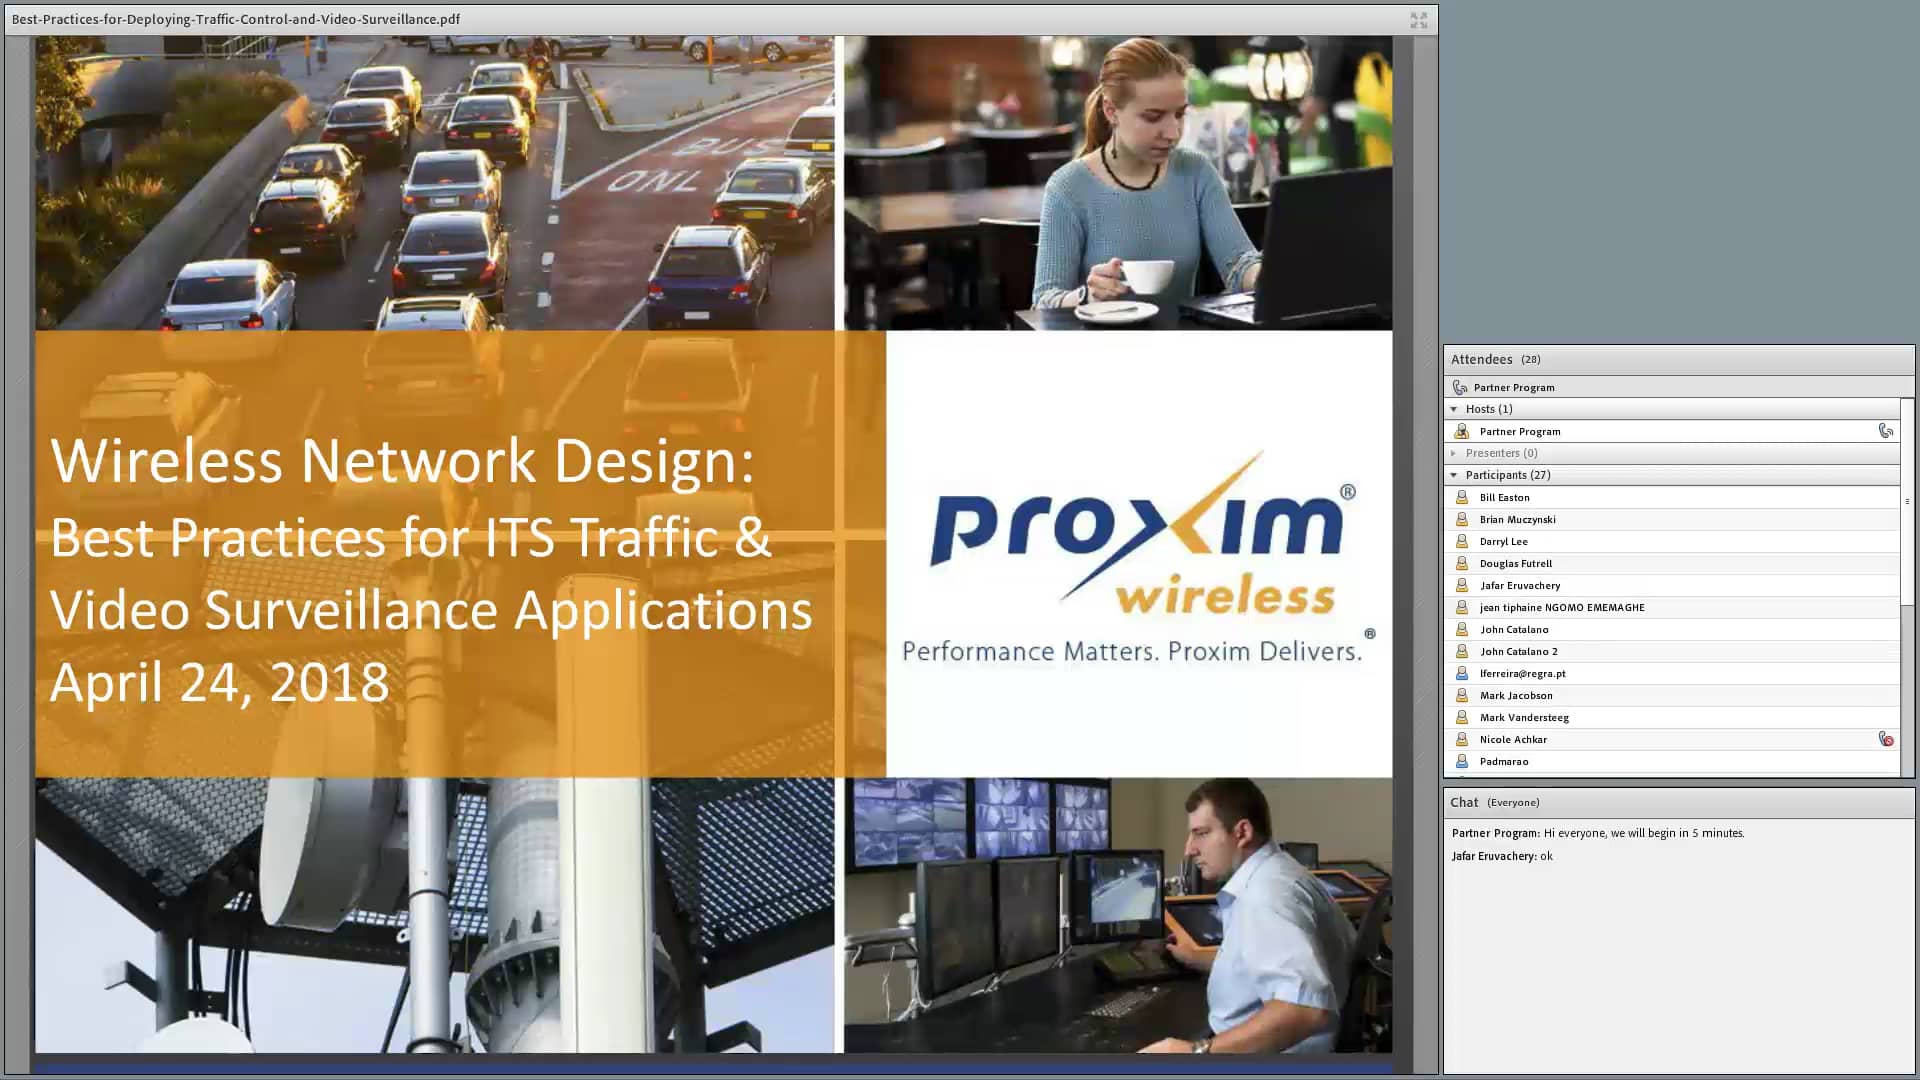Click the chat message from Partner Program
This screenshot has height=1080, width=1920.
(x=1598, y=833)
